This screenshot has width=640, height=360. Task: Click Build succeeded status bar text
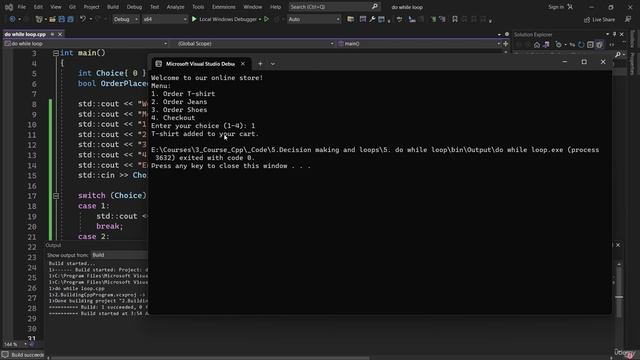pos(27,355)
